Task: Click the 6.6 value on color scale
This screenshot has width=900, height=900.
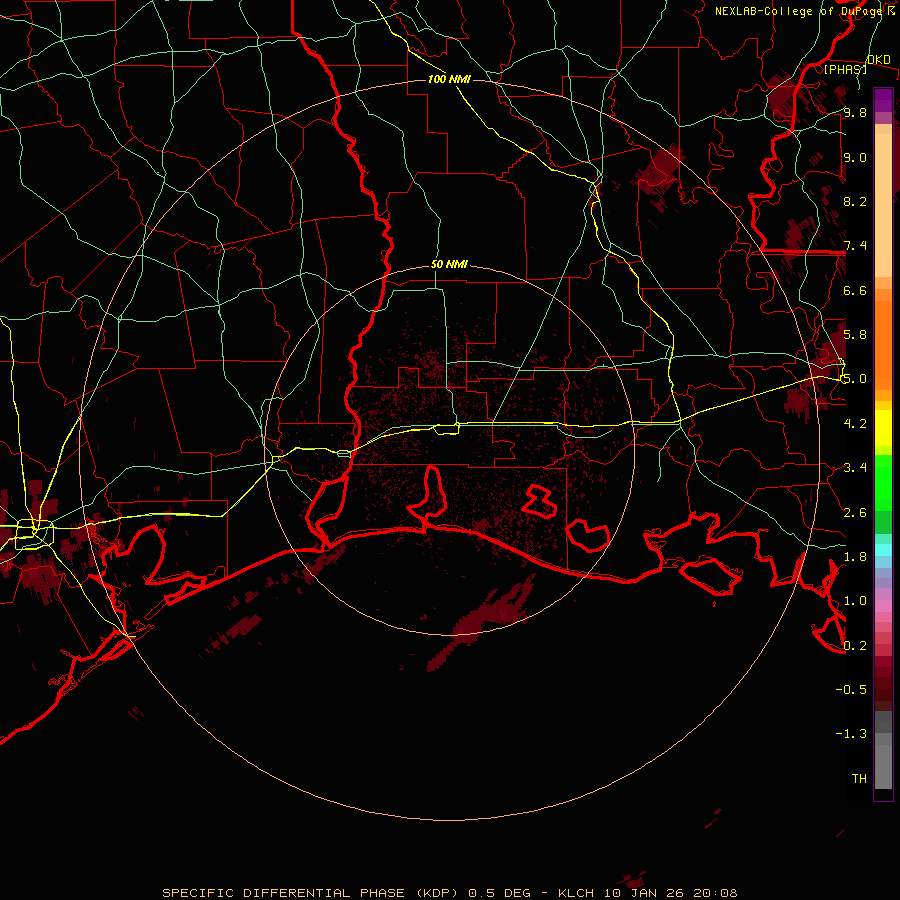Action: [855, 290]
